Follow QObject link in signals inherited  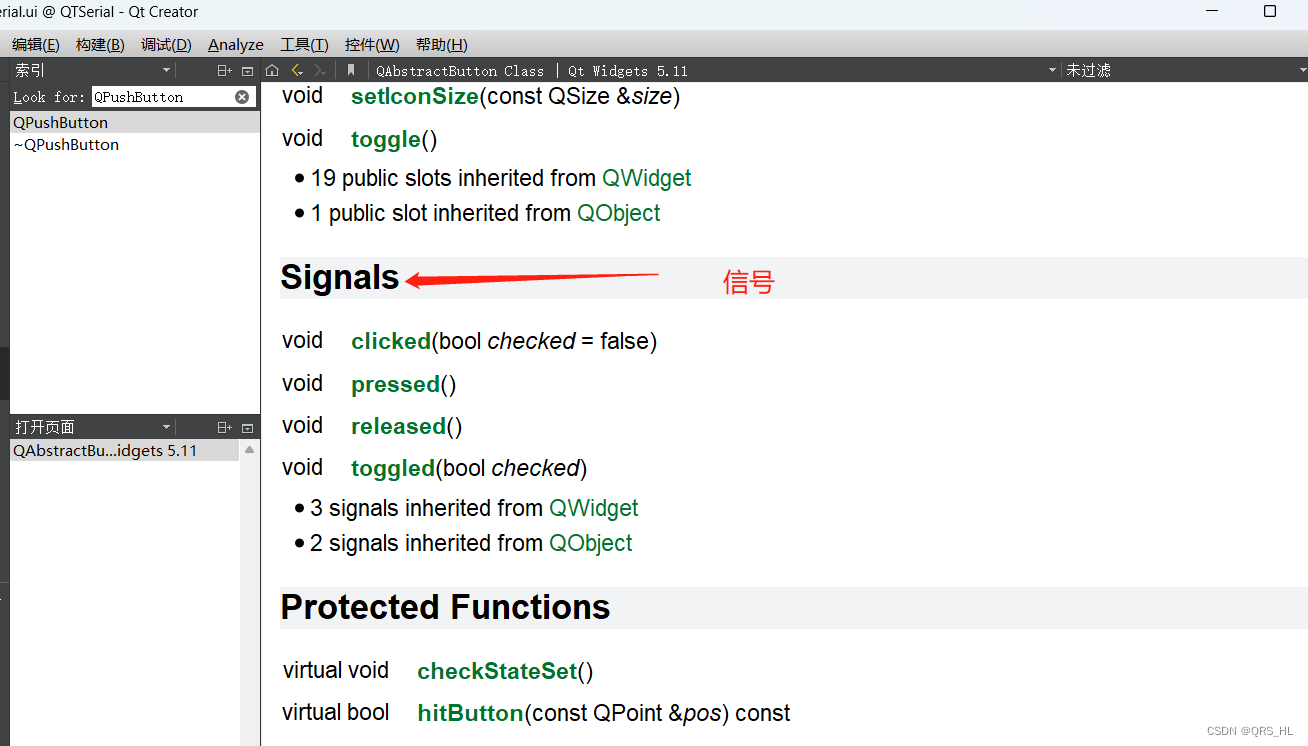(x=591, y=543)
